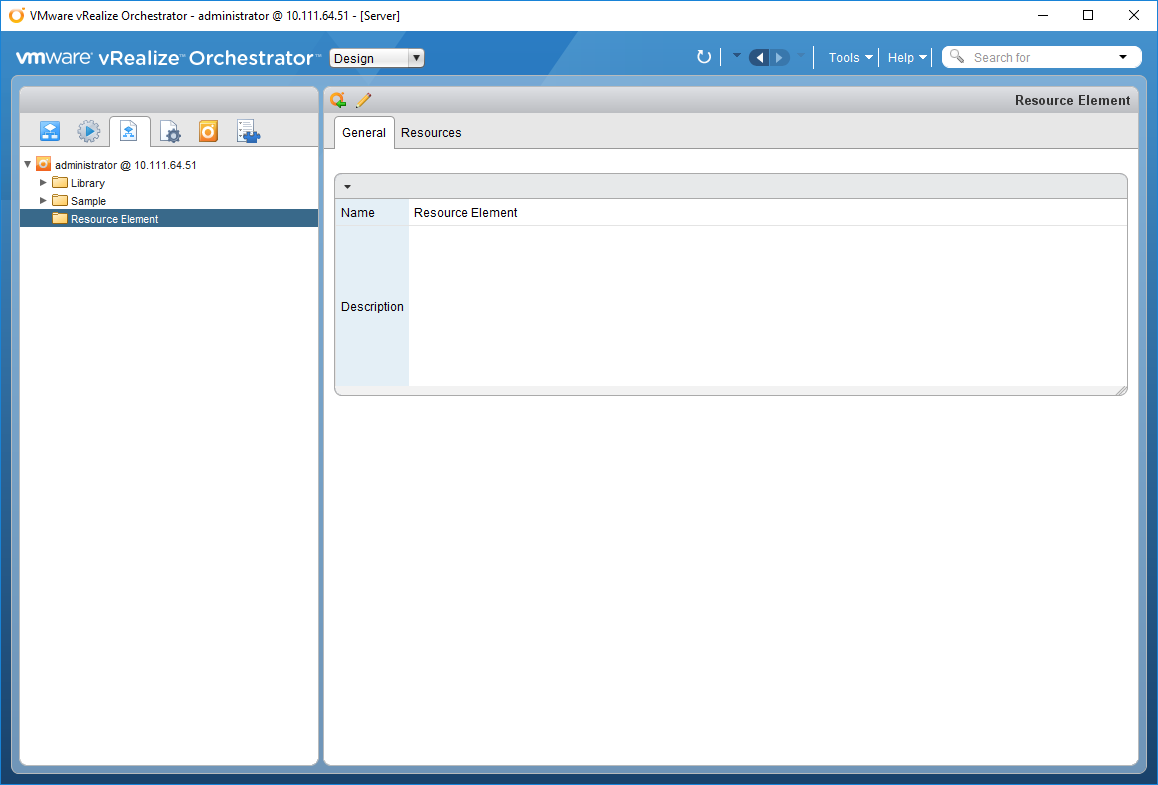Select the Resource Element folder in tree
Screen dimensions: 1158x785
coord(114,219)
